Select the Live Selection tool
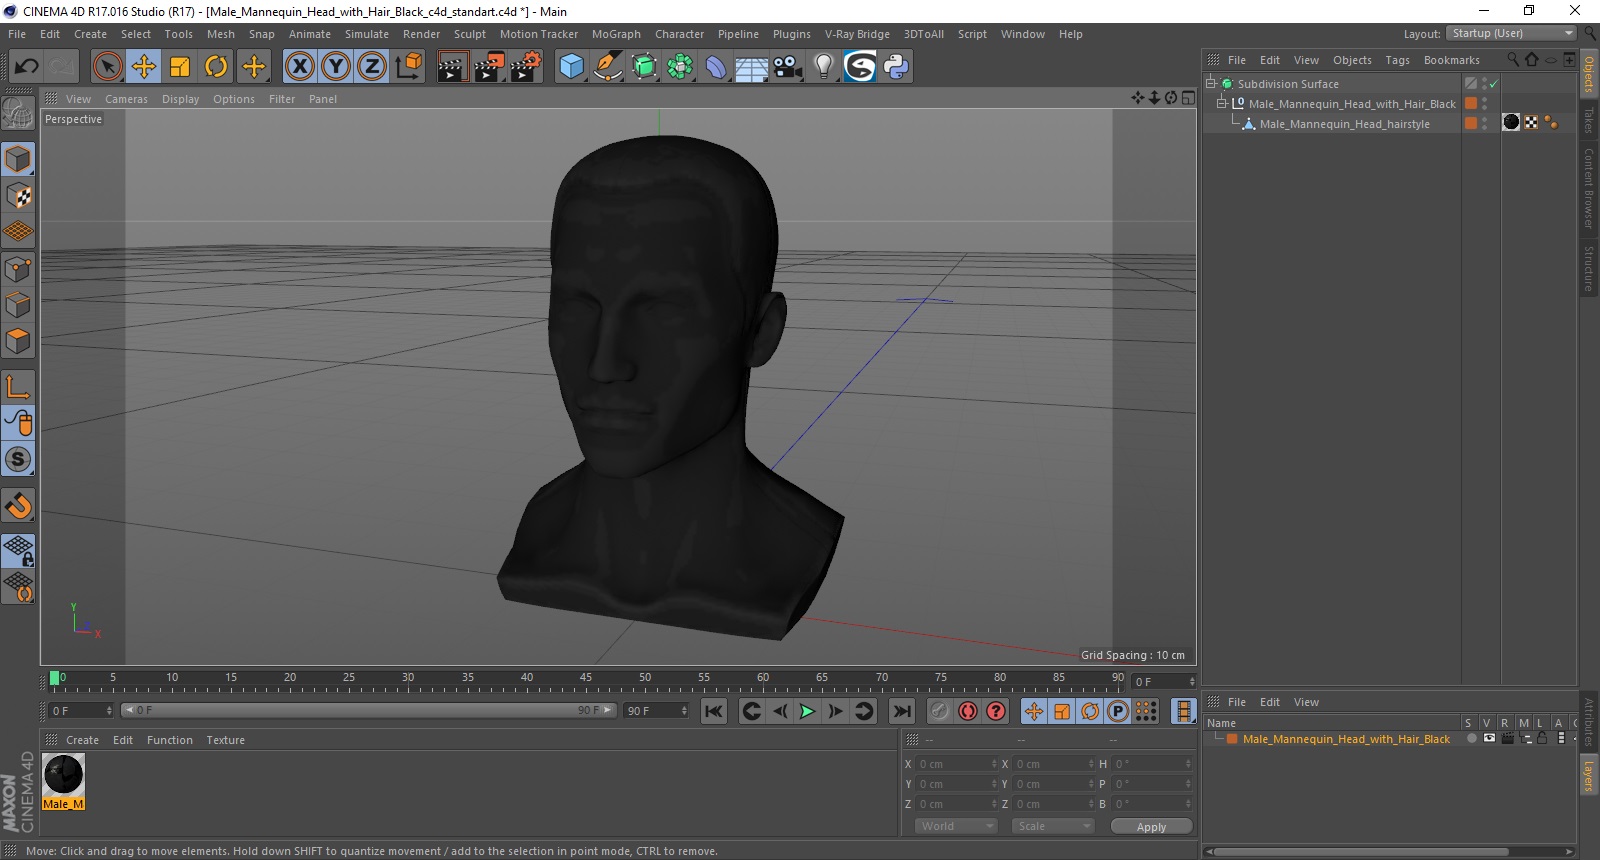Viewport: 1600px width, 860px height. (107, 67)
